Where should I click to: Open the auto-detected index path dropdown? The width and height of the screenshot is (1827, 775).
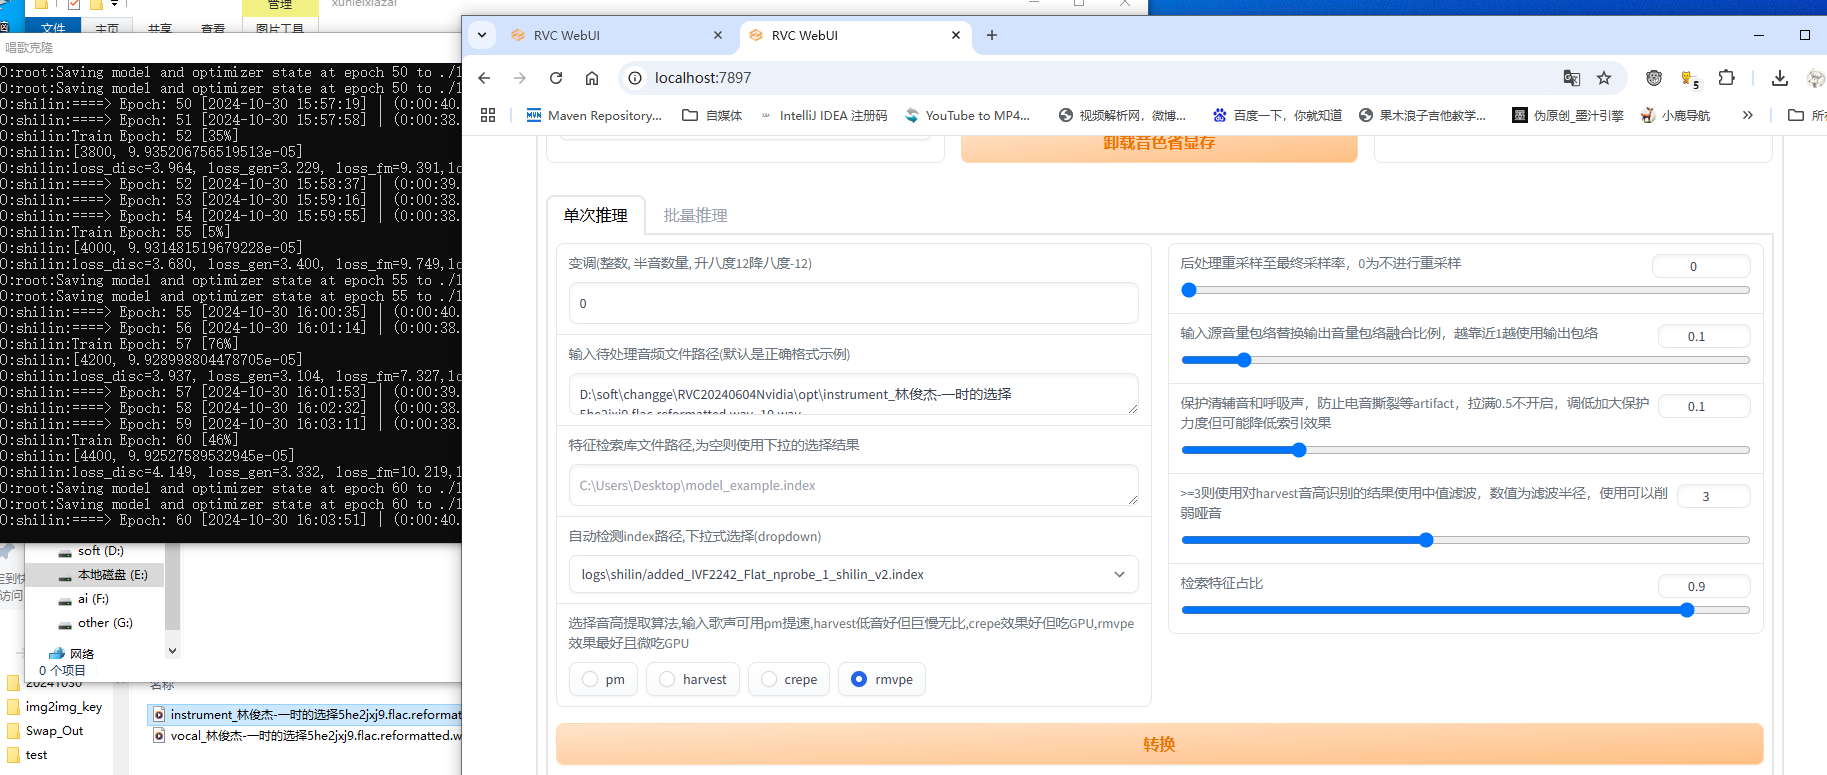(x=853, y=574)
